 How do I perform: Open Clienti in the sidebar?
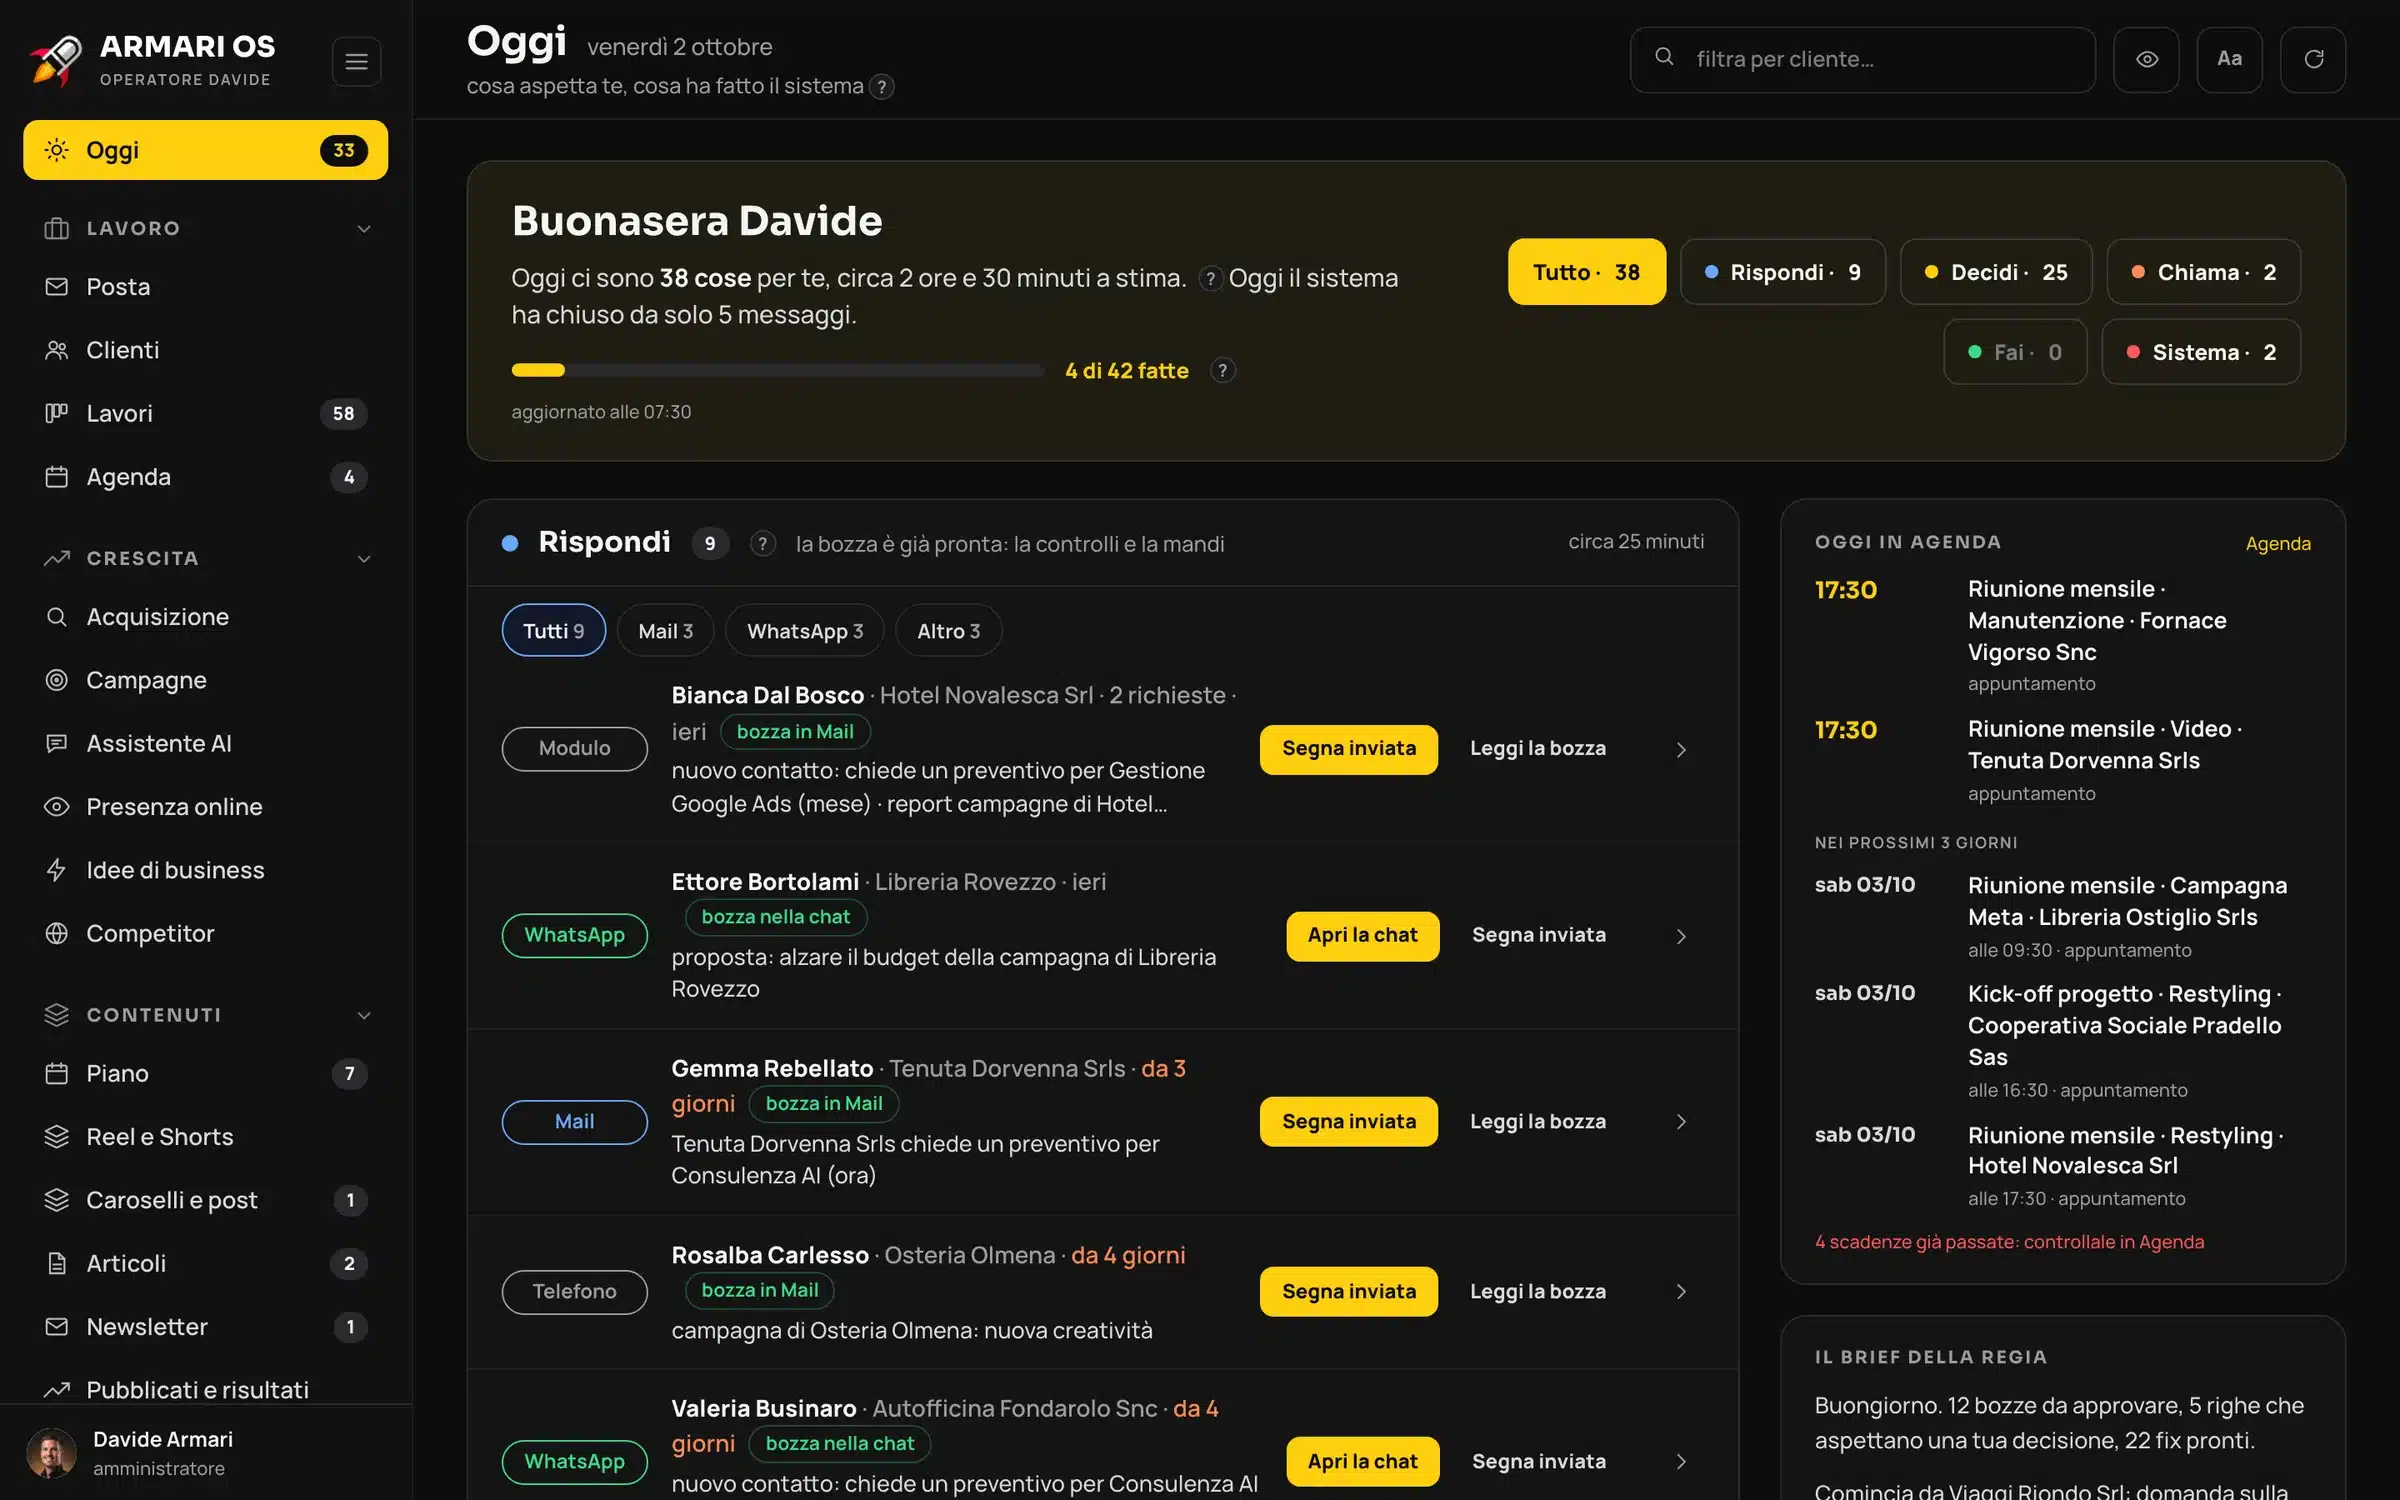[205, 350]
